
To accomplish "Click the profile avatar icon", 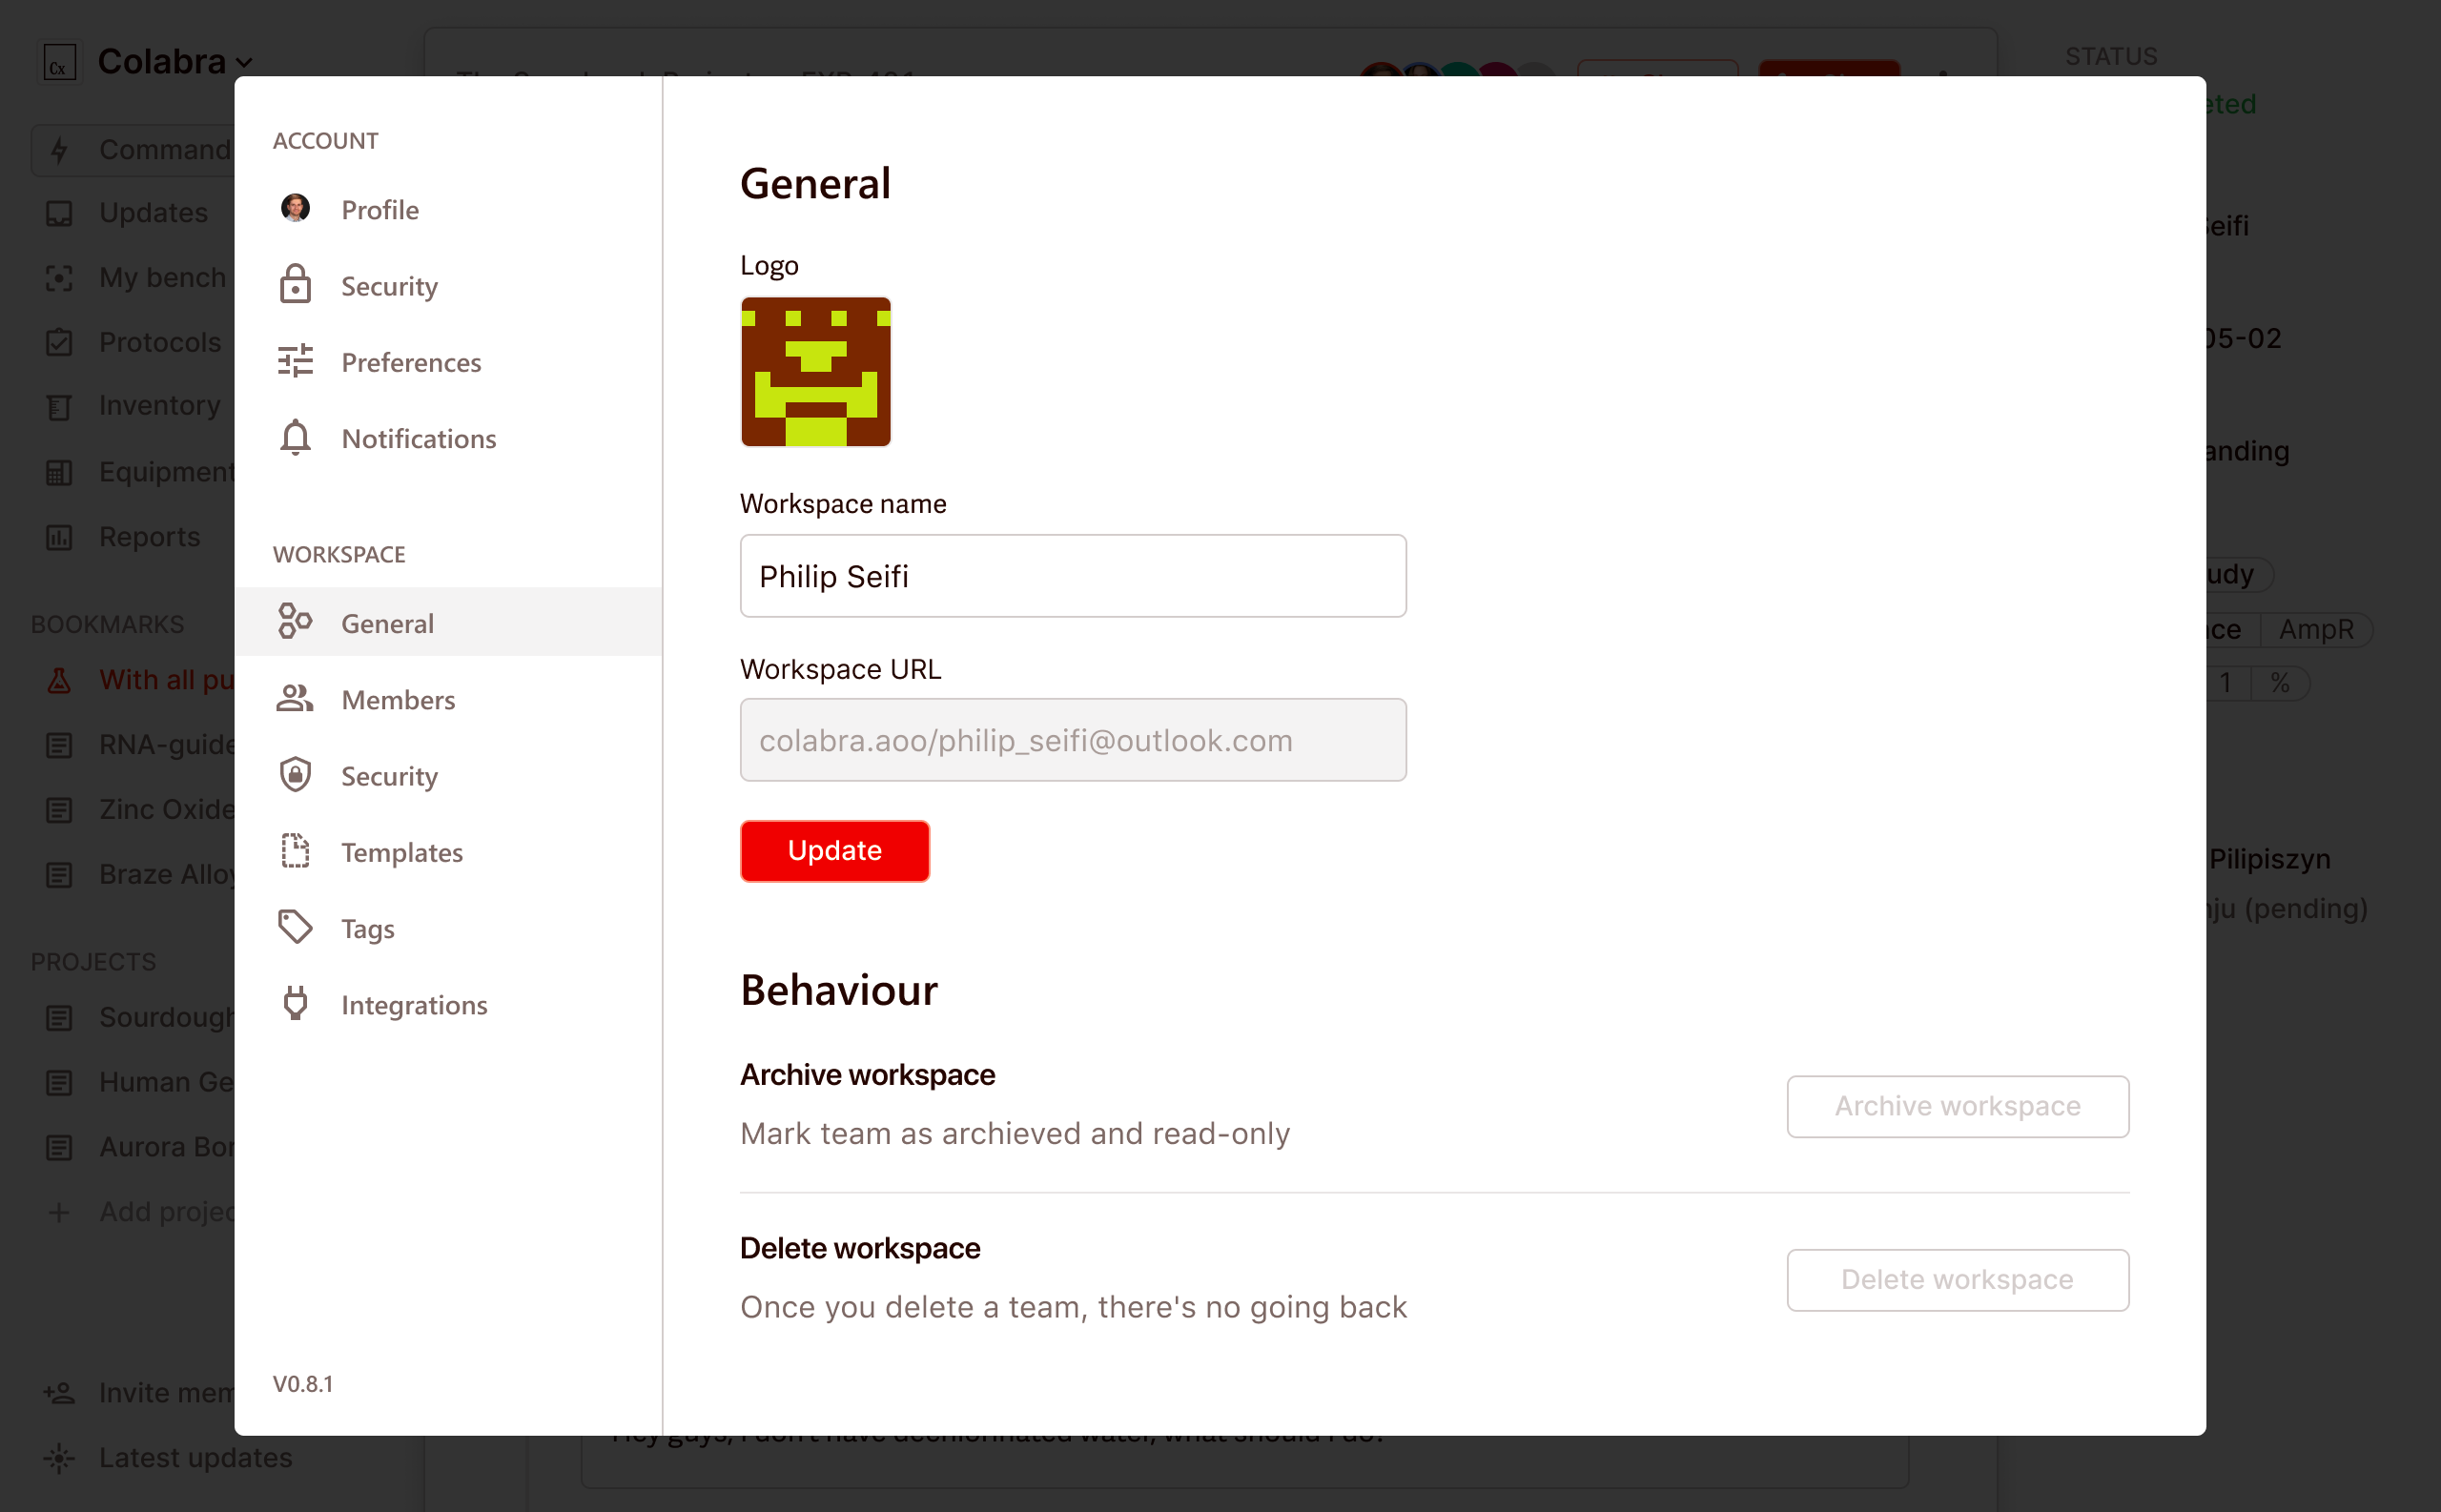I will pyautogui.click(x=295, y=209).
